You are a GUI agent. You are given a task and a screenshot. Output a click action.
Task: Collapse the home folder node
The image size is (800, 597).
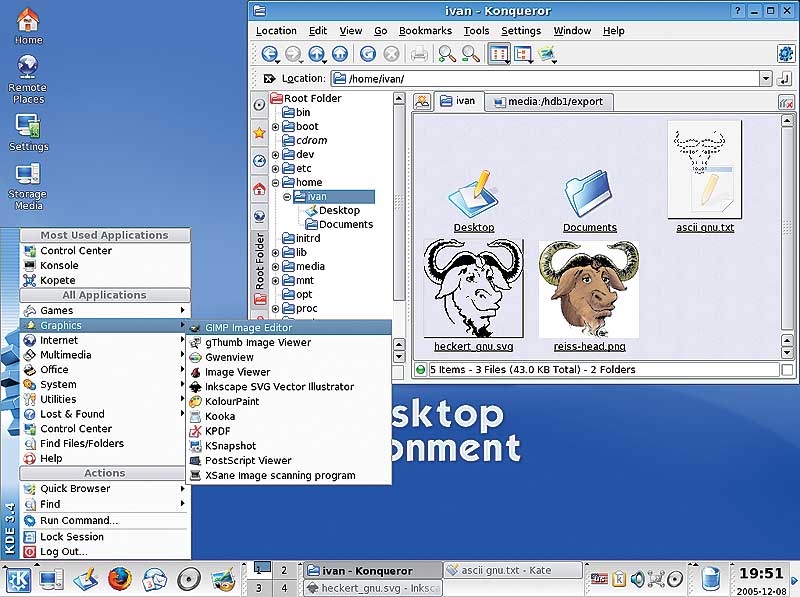coord(276,183)
